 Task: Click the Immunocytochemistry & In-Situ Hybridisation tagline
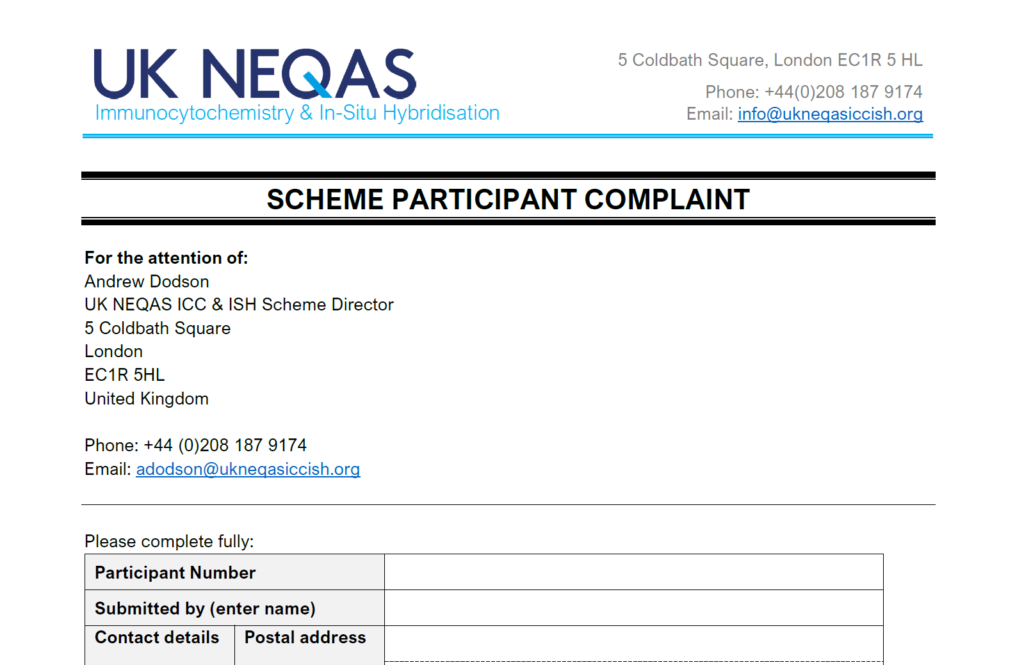tap(297, 113)
